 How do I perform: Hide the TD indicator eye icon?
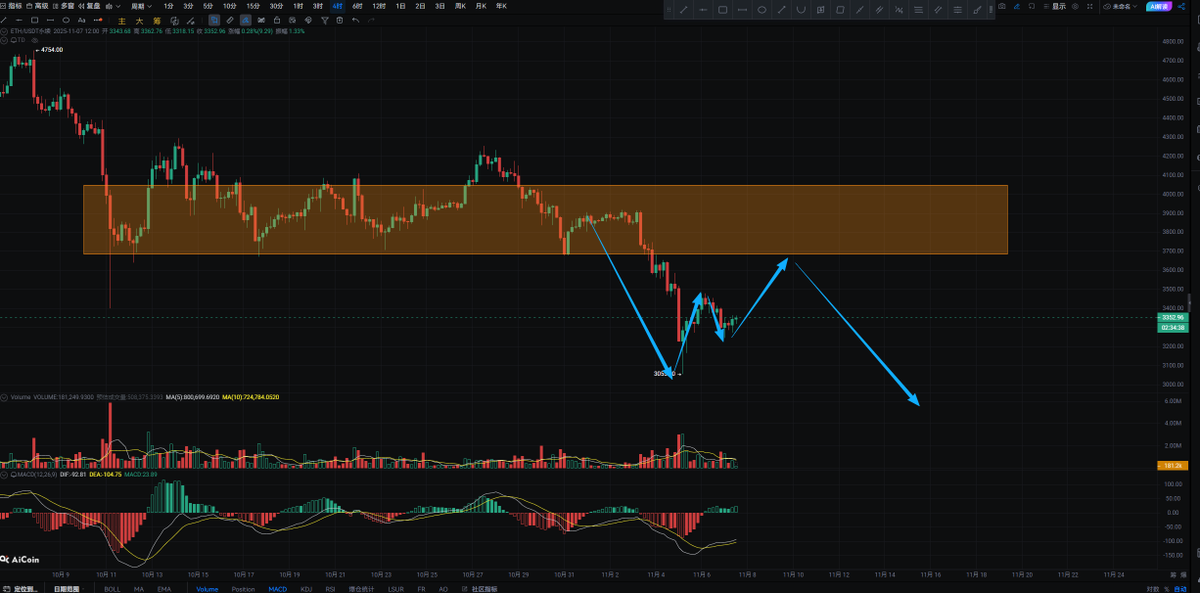tap(35, 39)
